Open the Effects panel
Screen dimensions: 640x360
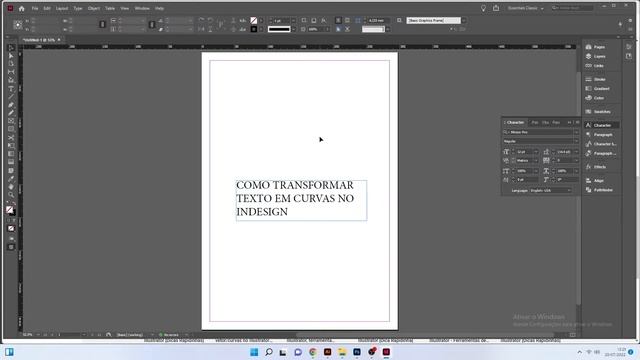[x=599, y=167]
